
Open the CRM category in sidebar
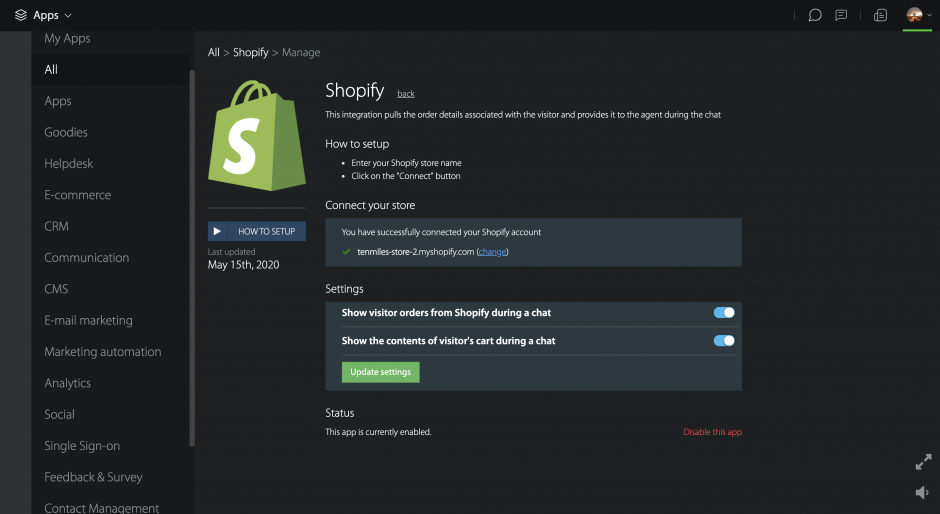pos(56,226)
